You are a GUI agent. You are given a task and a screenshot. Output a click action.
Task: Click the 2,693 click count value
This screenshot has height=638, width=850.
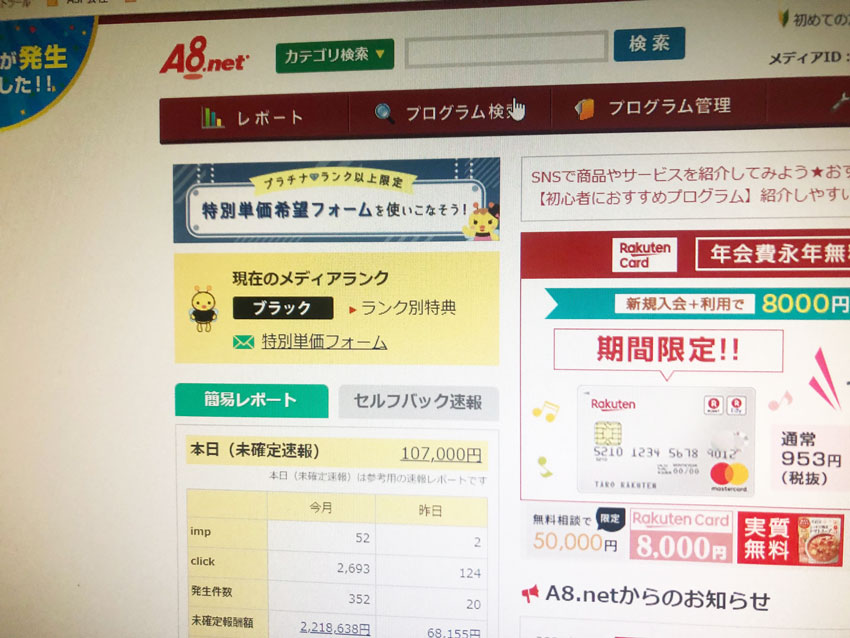click(353, 568)
